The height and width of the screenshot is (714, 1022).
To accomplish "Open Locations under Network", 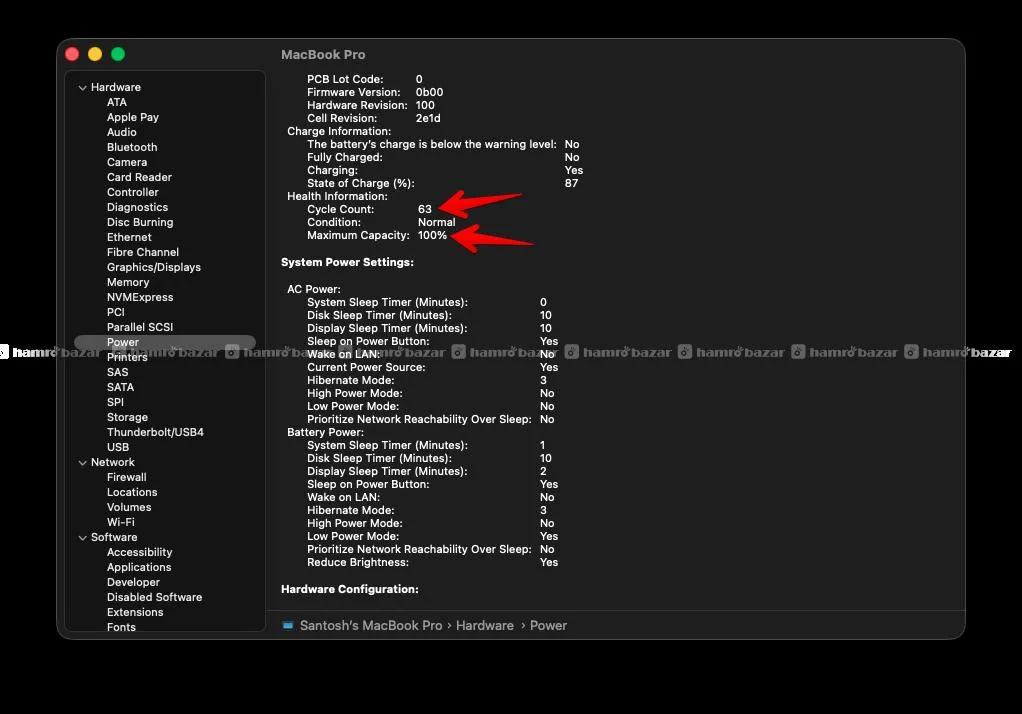I will (x=132, y=492).
